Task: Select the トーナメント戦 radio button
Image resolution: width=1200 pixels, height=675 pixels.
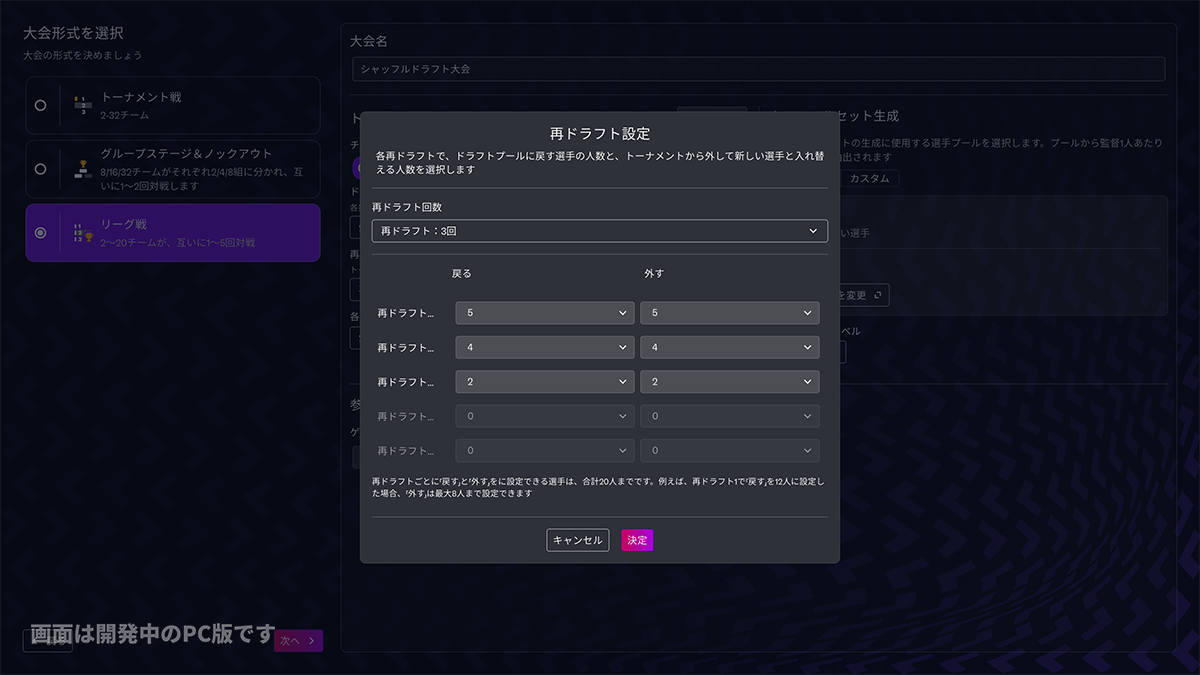Action: 40,105
